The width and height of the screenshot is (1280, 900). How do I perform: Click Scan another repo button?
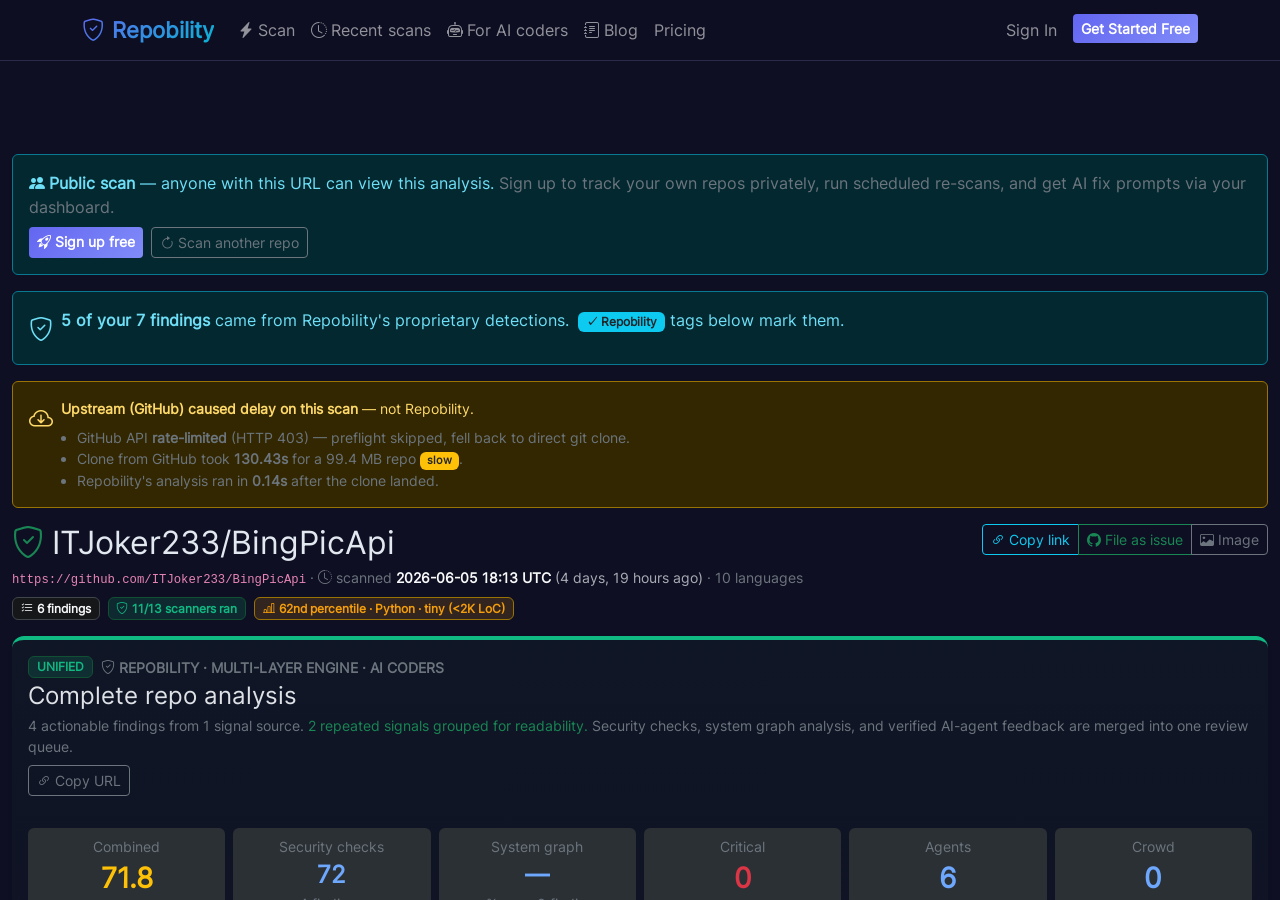coord(229,242)
